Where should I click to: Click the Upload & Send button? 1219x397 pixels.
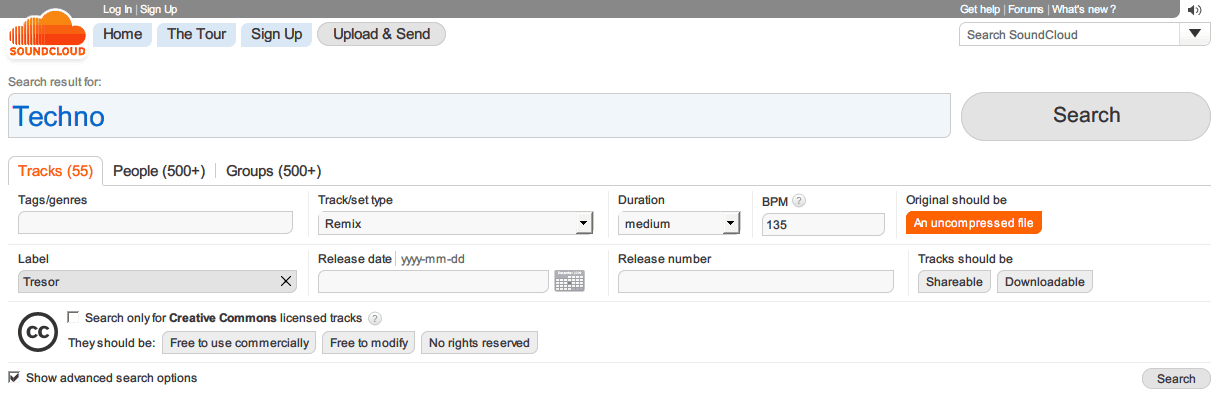[381, 34]
